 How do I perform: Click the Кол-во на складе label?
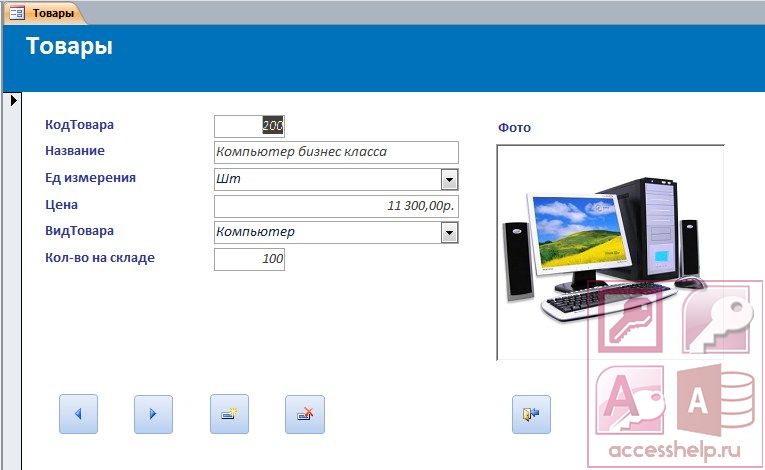[x=100, y=258]
